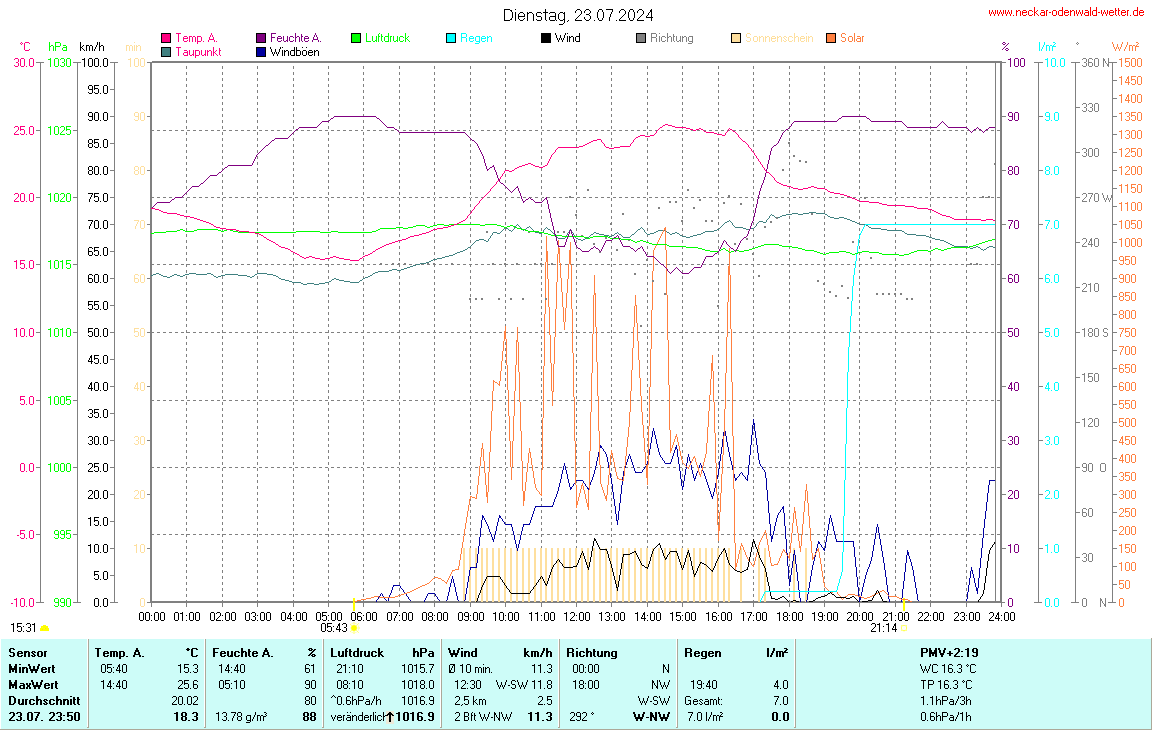
Task: Click the Sonnenschein legend square
Action: coord(736,38)
